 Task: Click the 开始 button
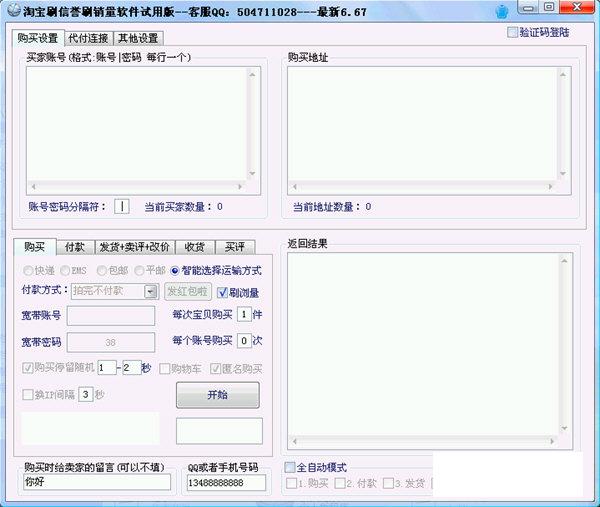217,395
